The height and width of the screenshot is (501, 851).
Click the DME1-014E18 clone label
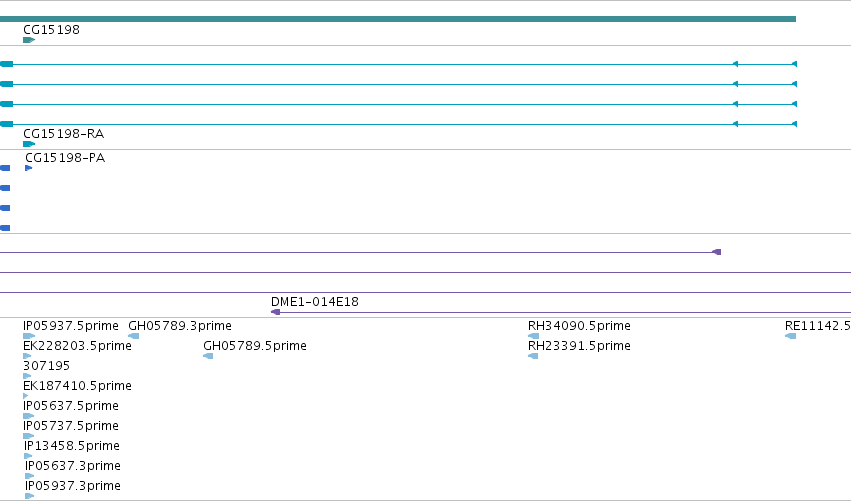click(x=315, y=302)
